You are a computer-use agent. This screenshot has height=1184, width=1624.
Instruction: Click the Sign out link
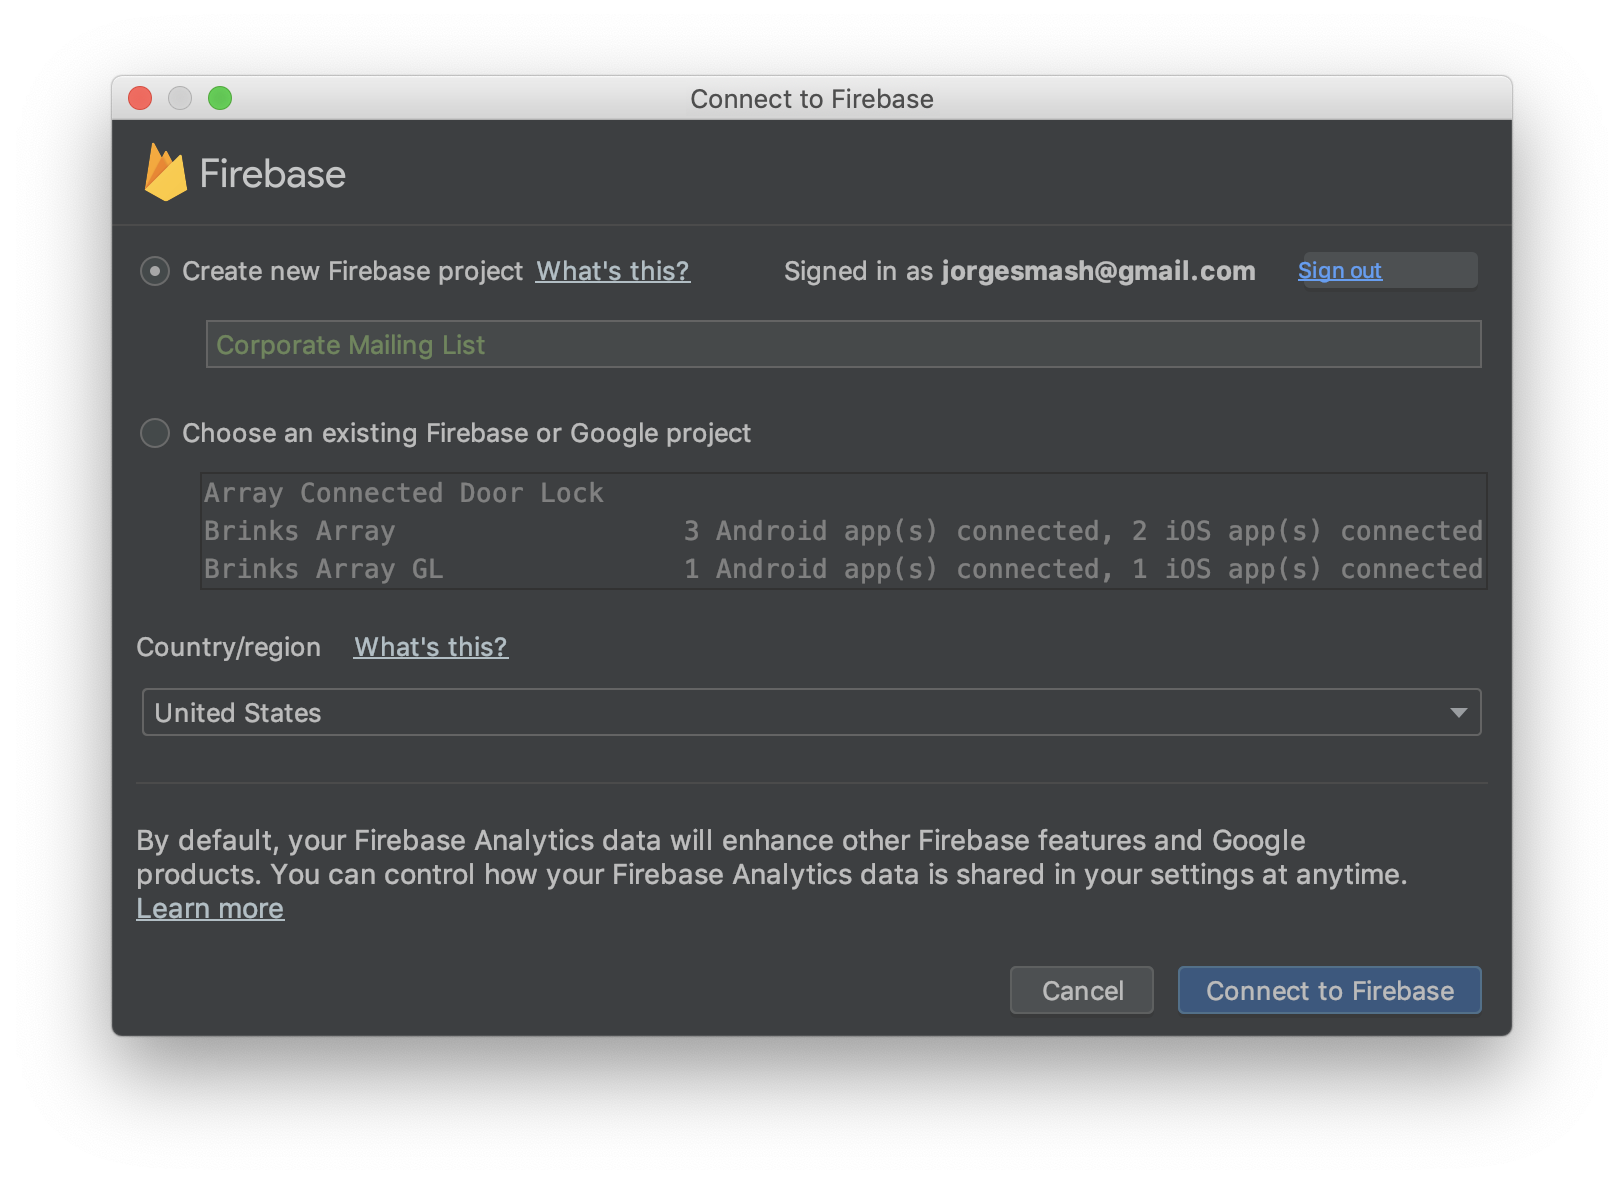coord(1340,271)
